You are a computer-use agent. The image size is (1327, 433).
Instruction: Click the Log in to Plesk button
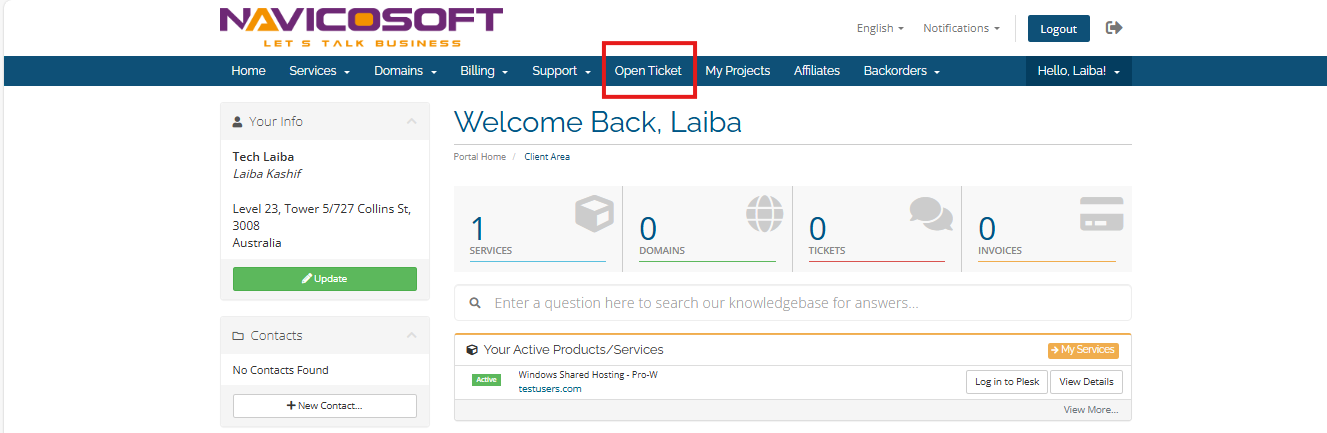[x=1007, y=382]
